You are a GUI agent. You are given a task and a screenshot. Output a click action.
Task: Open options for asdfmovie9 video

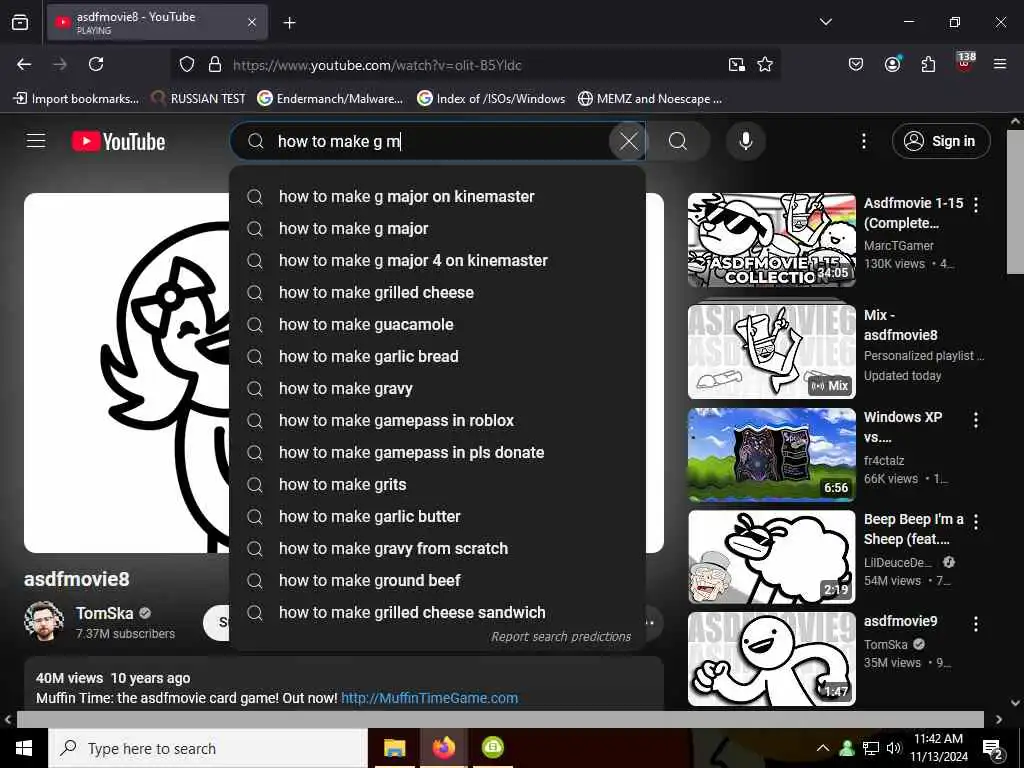coord(976,624)
